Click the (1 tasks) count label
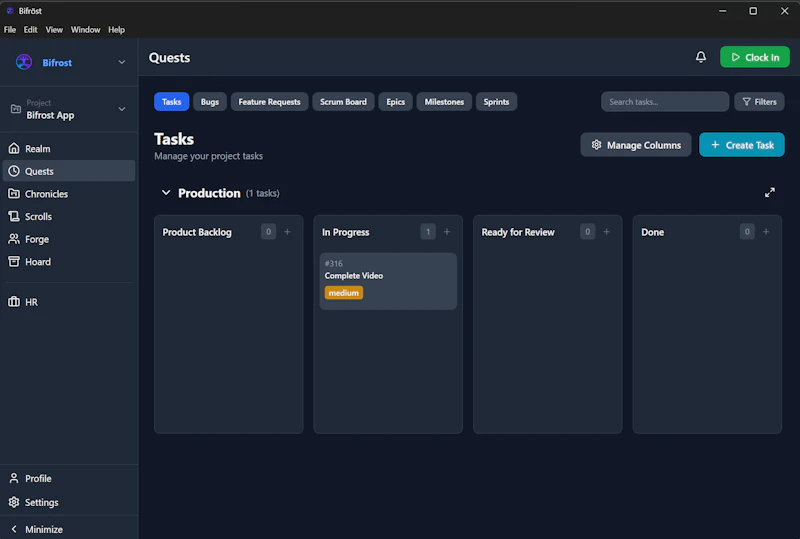800x539 pixels. (x=263, y=193)
